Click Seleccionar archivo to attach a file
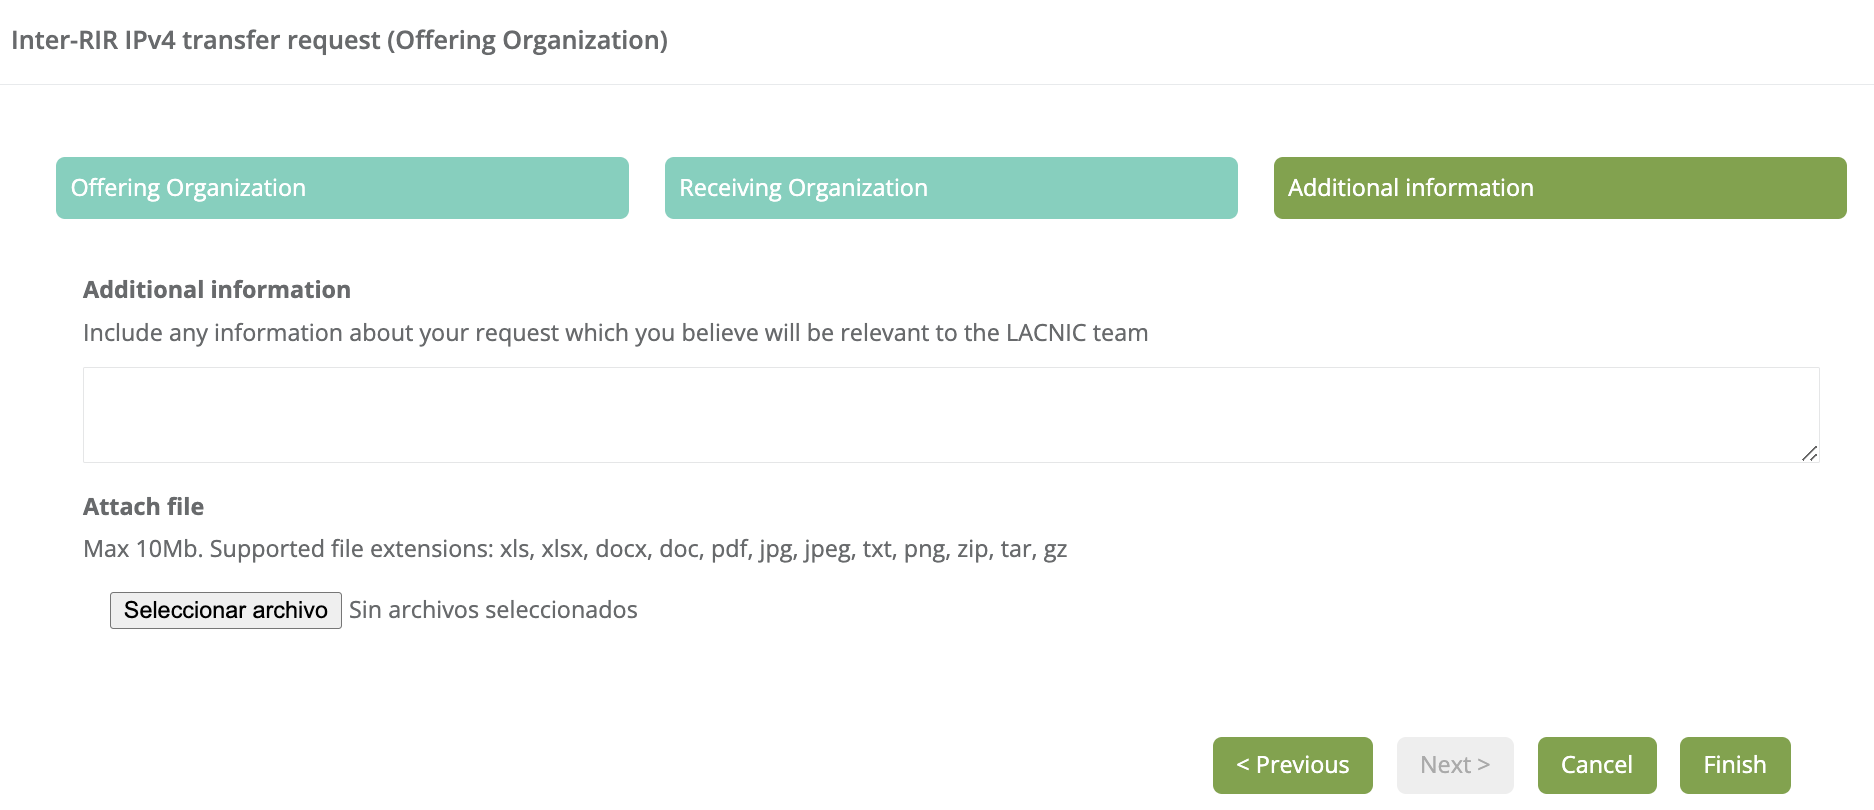This screenshot has width=1874, height=810. point(225,610)
